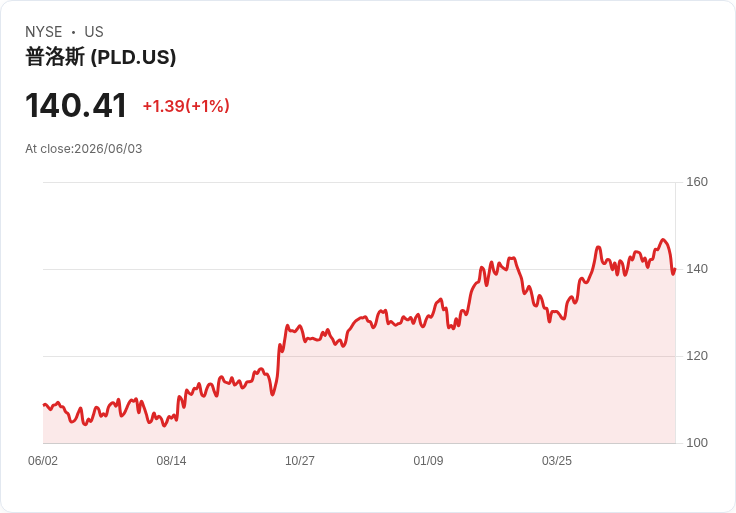
Task: Click the PLD.US stock title
Action: pos(100,57)
